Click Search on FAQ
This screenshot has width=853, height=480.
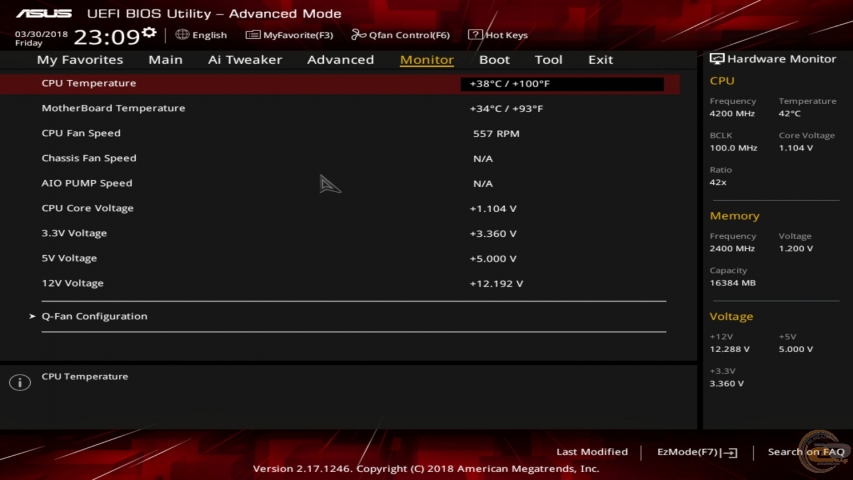pyautogui.click(x=806, y=452)
